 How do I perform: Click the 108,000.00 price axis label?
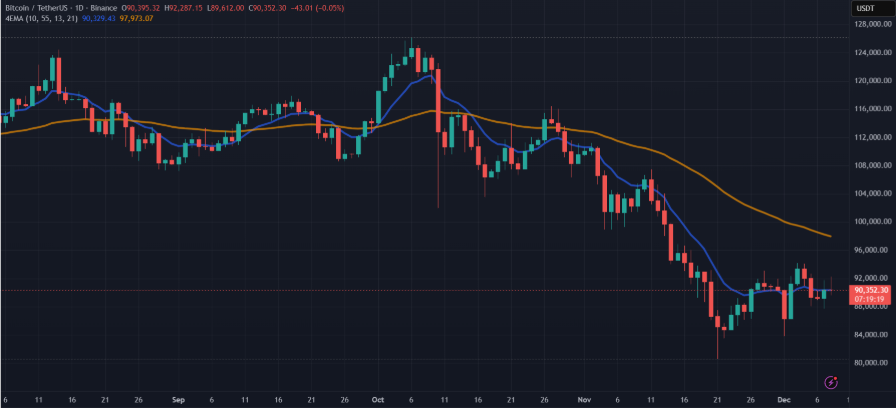871,166
